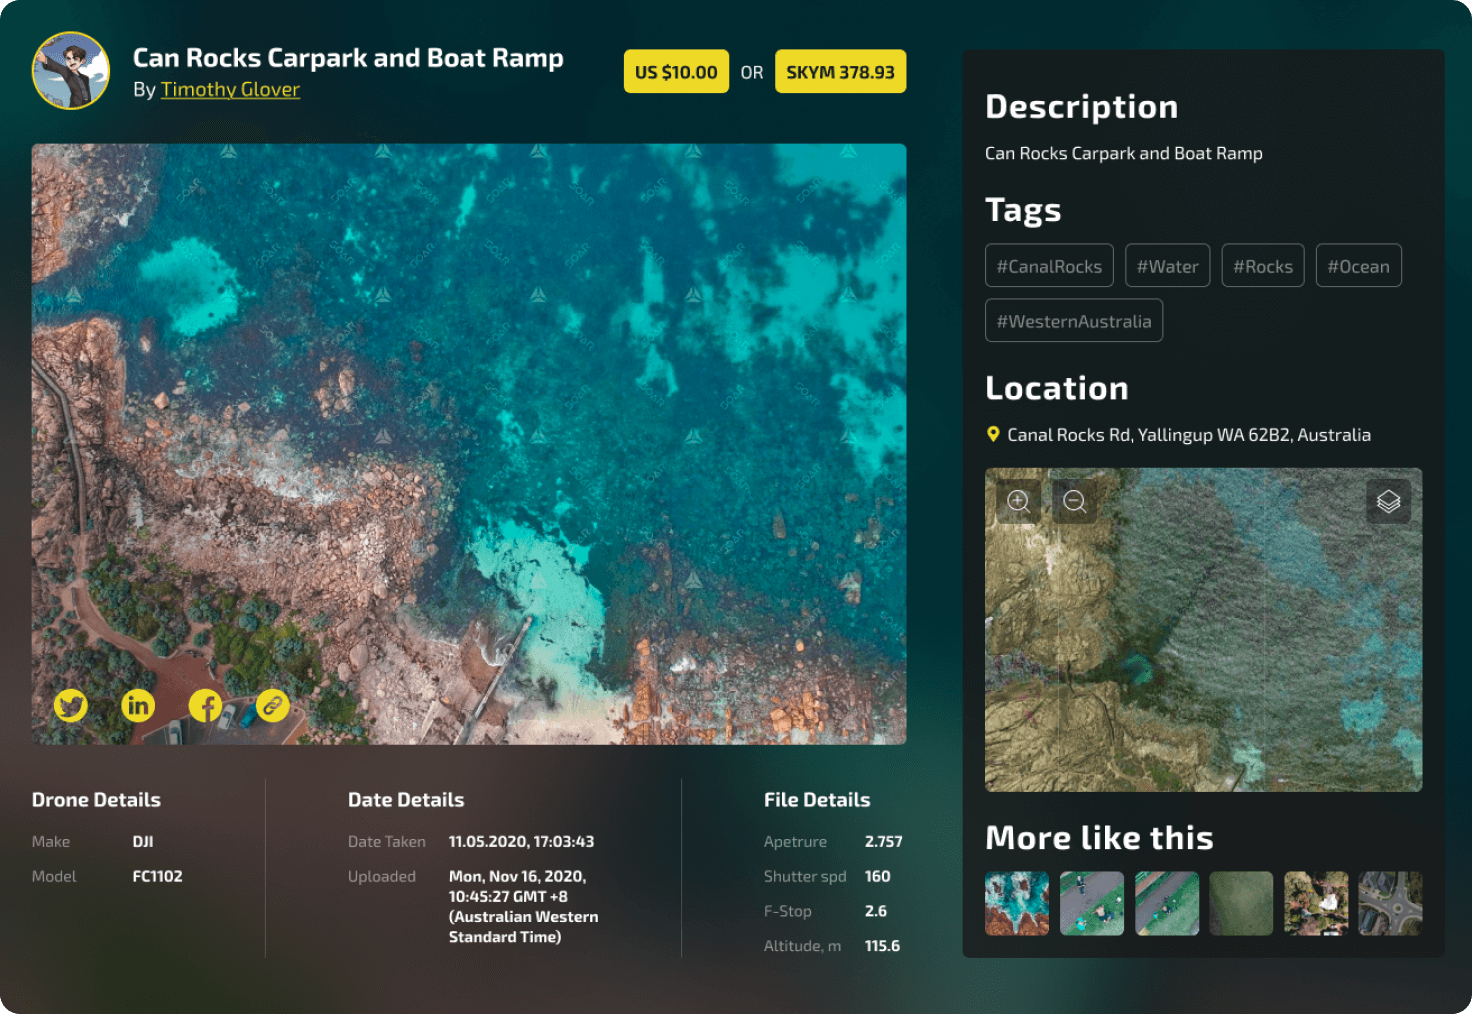Open Timothy Glover's profile avatar

71,71
